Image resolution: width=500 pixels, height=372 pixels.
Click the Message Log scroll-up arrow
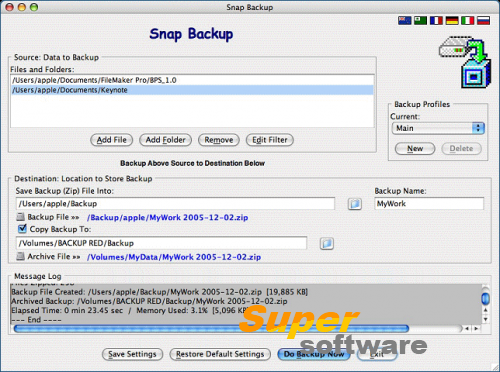(x=486, y=310)
